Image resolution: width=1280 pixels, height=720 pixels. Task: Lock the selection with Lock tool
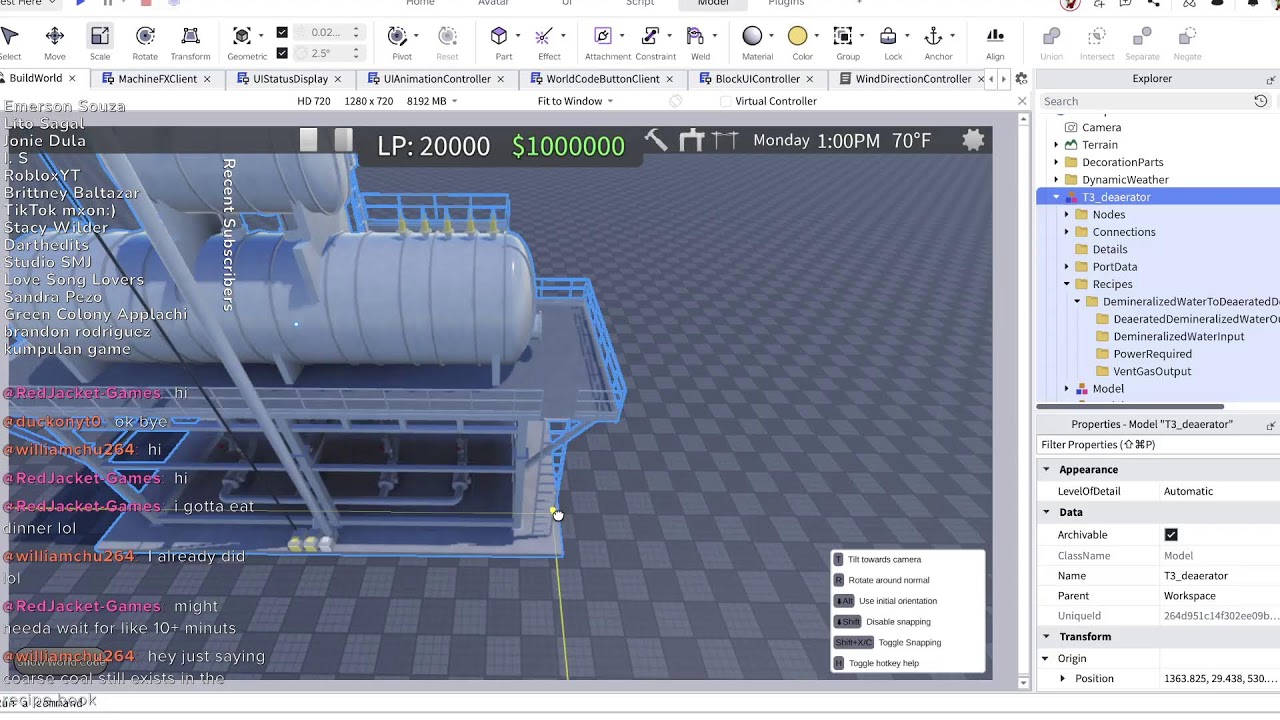(x=888, y=37)
